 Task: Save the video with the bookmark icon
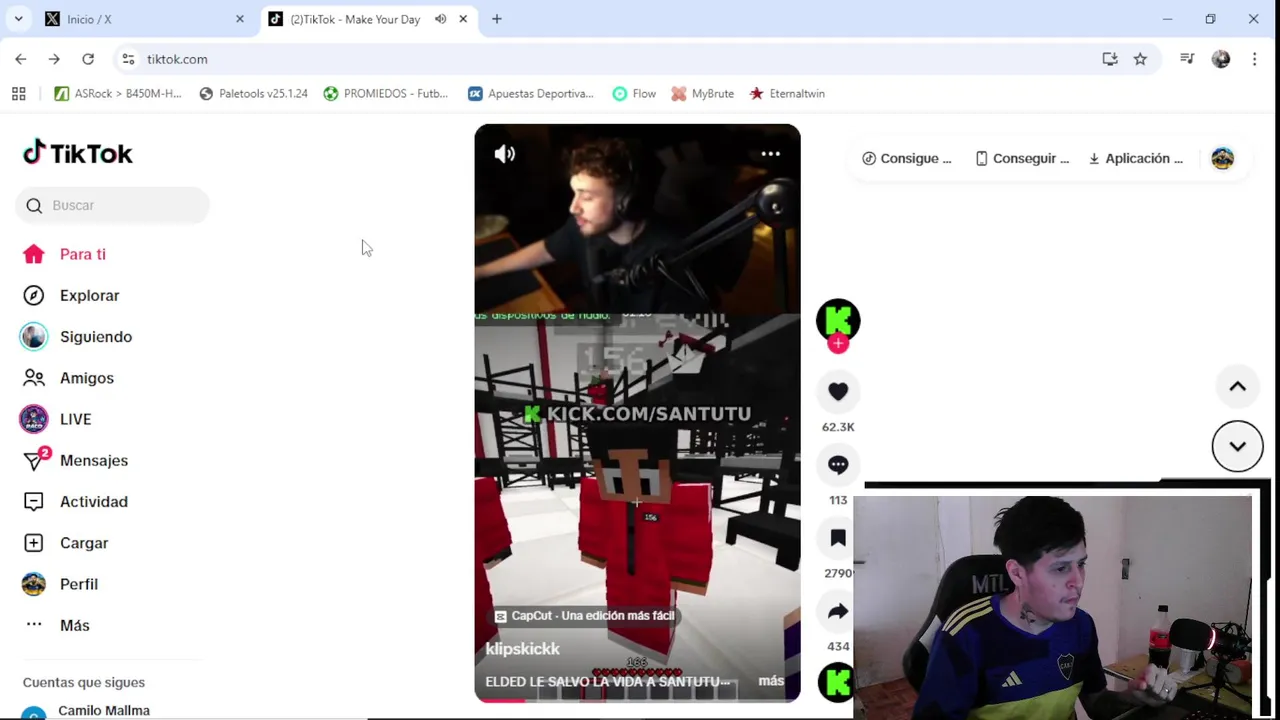pos(838,538)
